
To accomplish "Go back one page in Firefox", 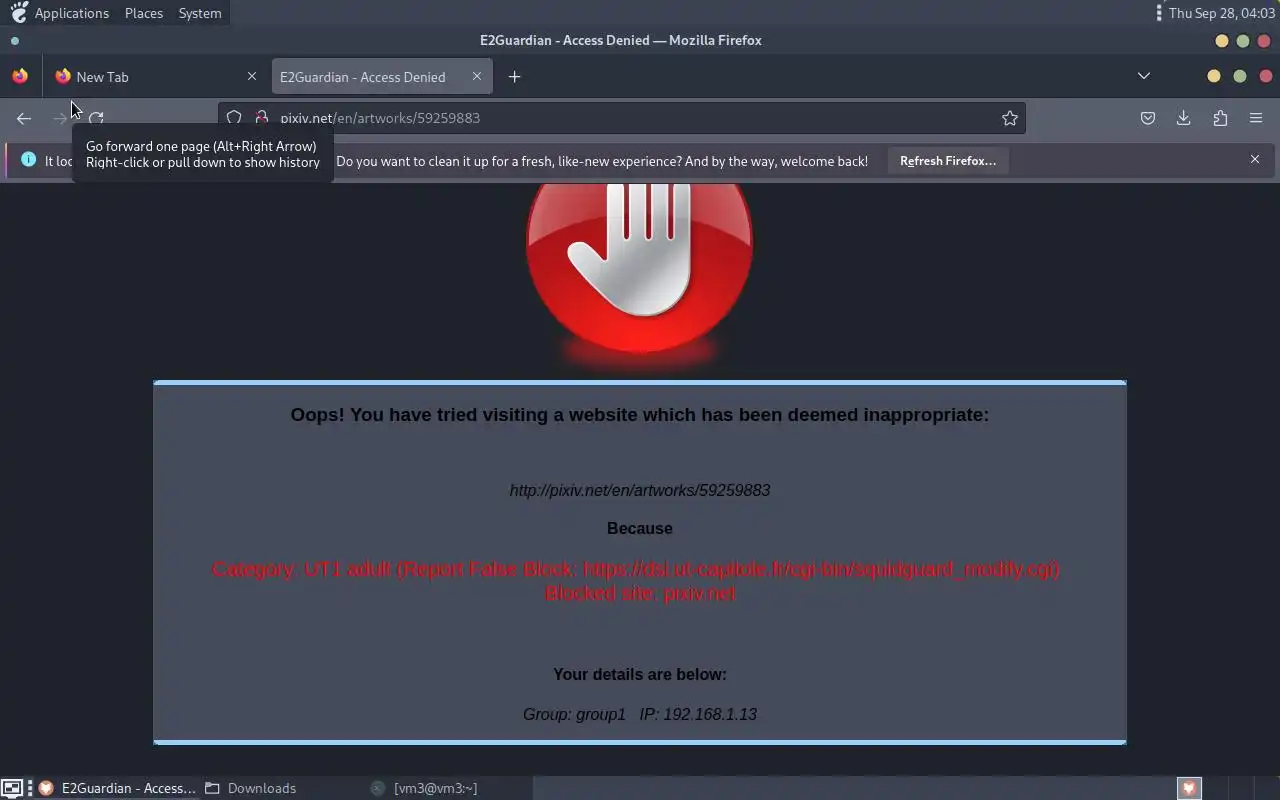I will coord(24,118).
